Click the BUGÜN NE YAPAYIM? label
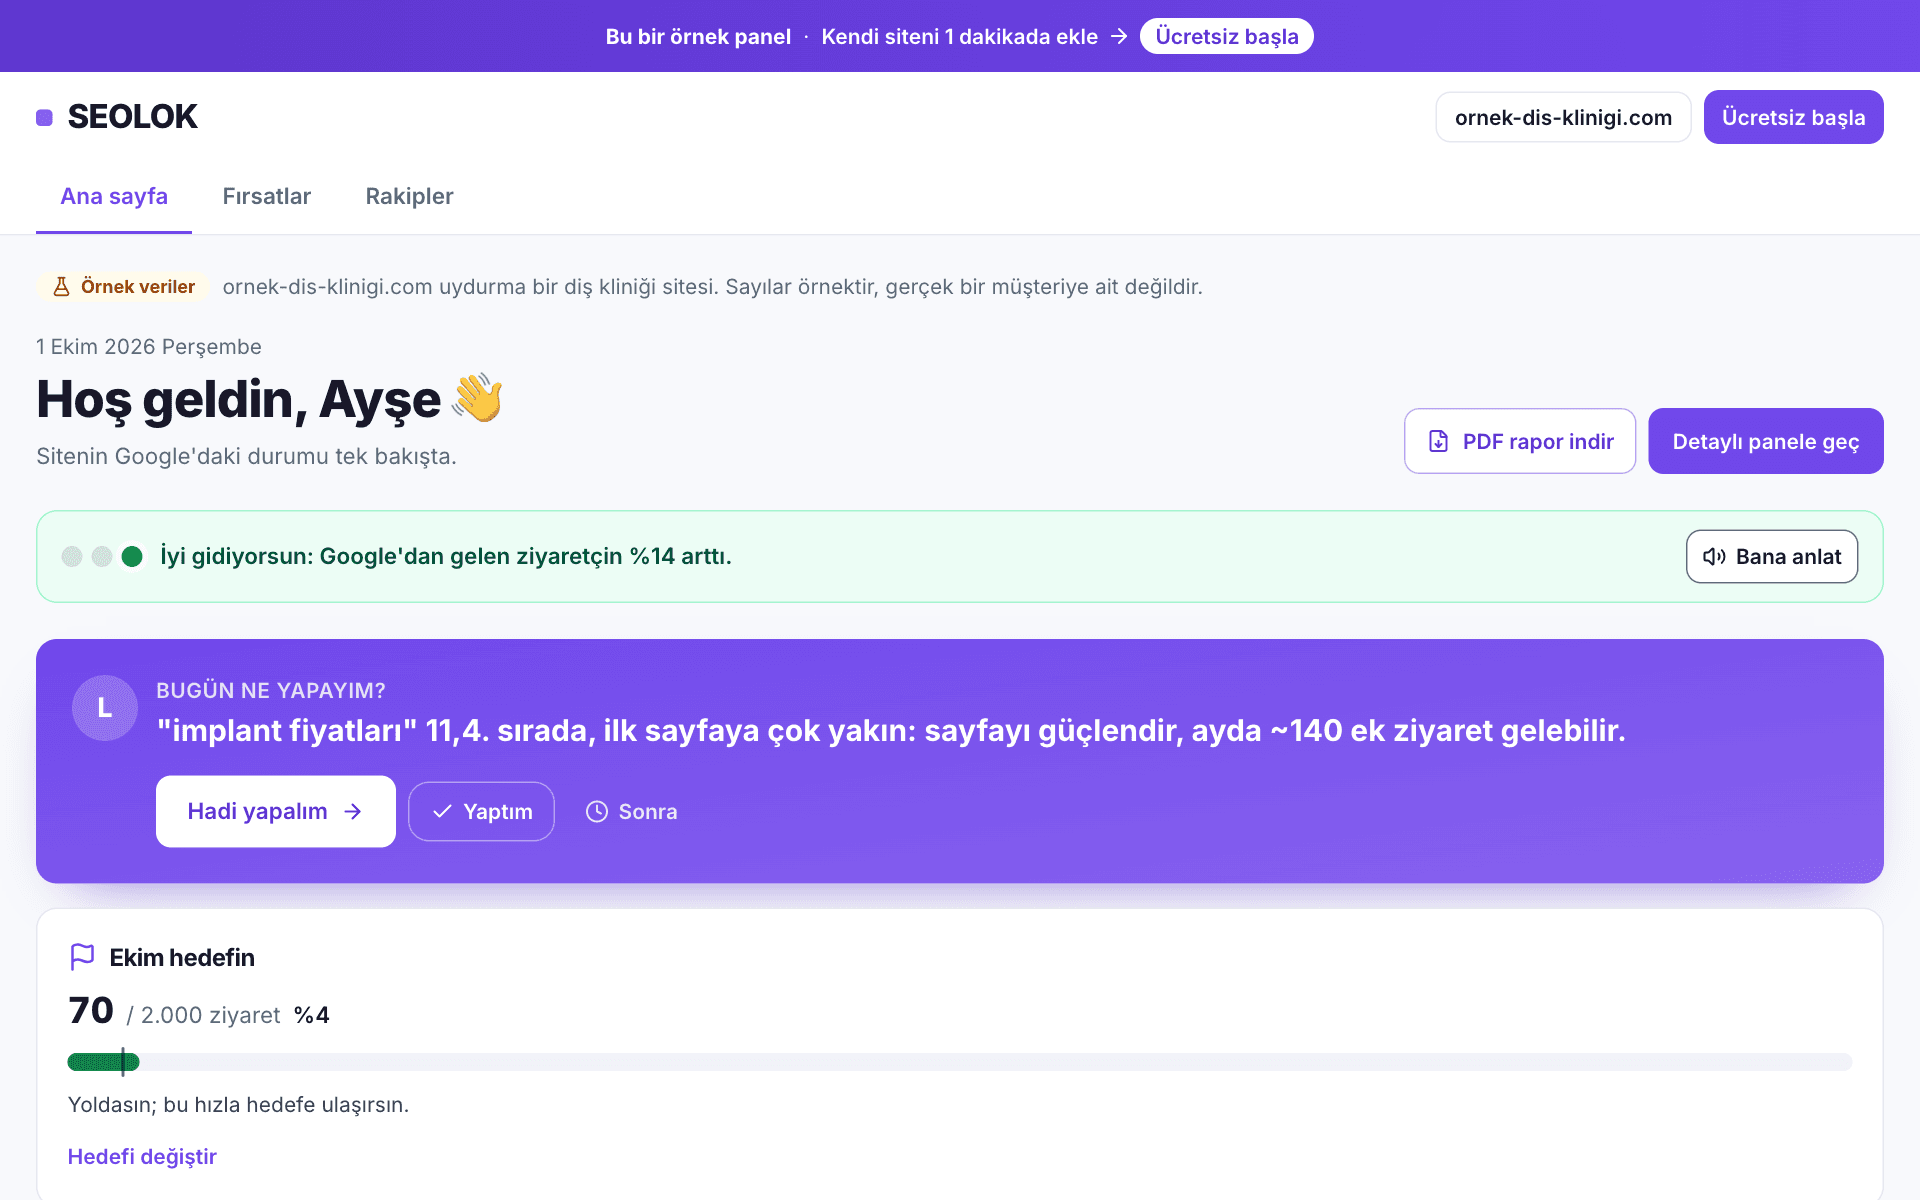This screenshot has width=1920, height=1200. pyautogui.click(x=271, y=691)
